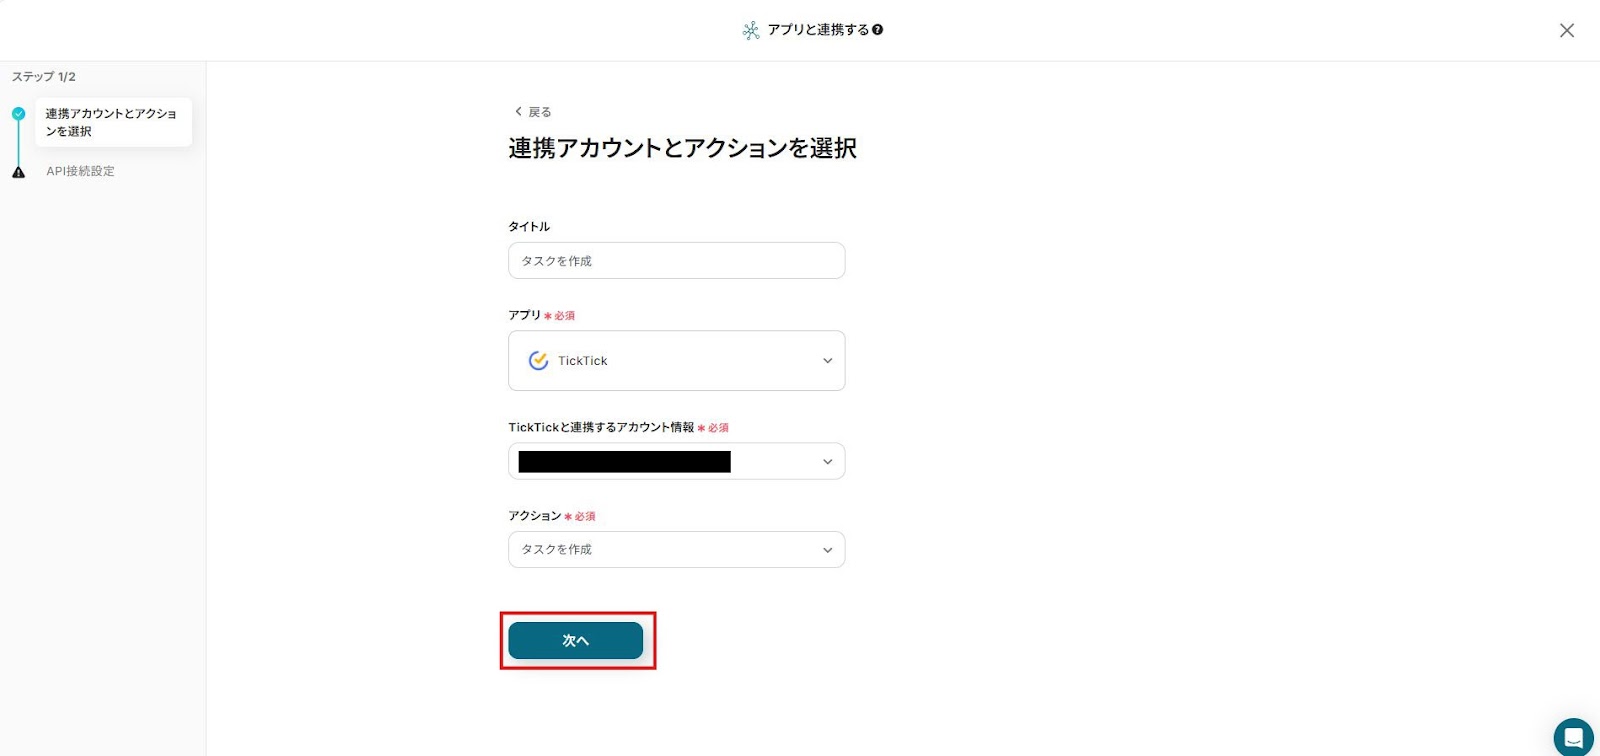
Task: Select the API接続設定 step
Action: point(80,172)
